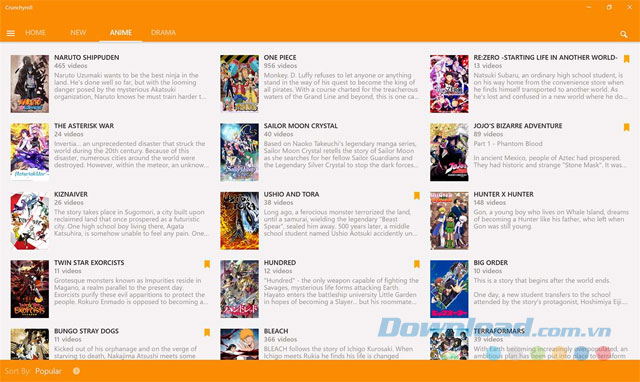Screen dimensions: 640x382
Task: Click "89 videos" under JoJo's Bizarre Adventure
Action: [x=488, y=134]
